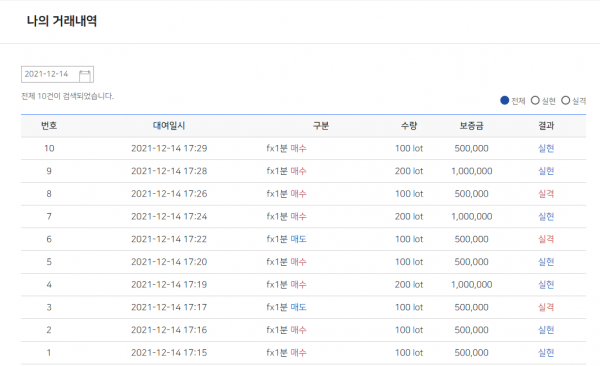Select the 실격 filter radio button

coord(565,100)
